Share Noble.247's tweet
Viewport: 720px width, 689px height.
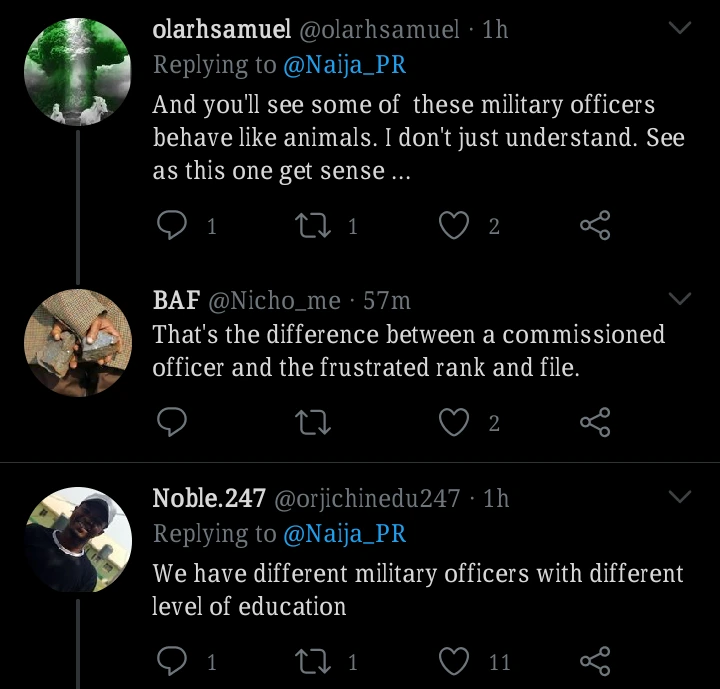[x=595, y=661]
